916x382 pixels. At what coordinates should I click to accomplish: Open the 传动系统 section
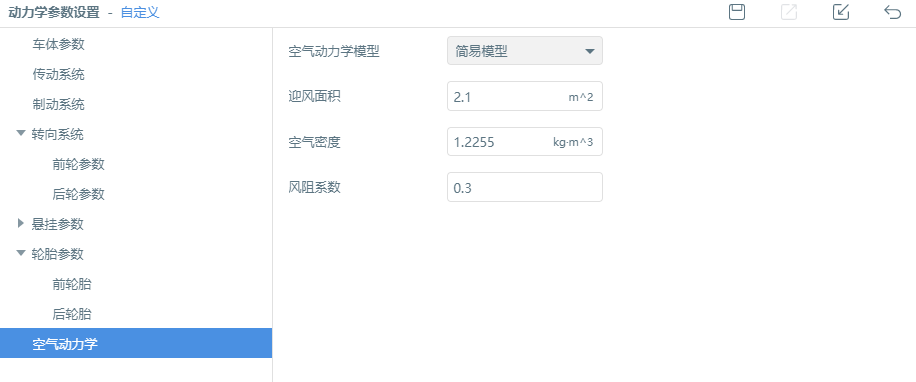[x=58, y=74]
